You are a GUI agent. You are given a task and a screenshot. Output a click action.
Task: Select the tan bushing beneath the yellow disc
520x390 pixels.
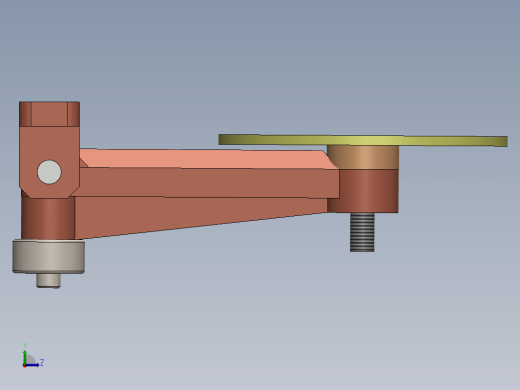point(363,157)
